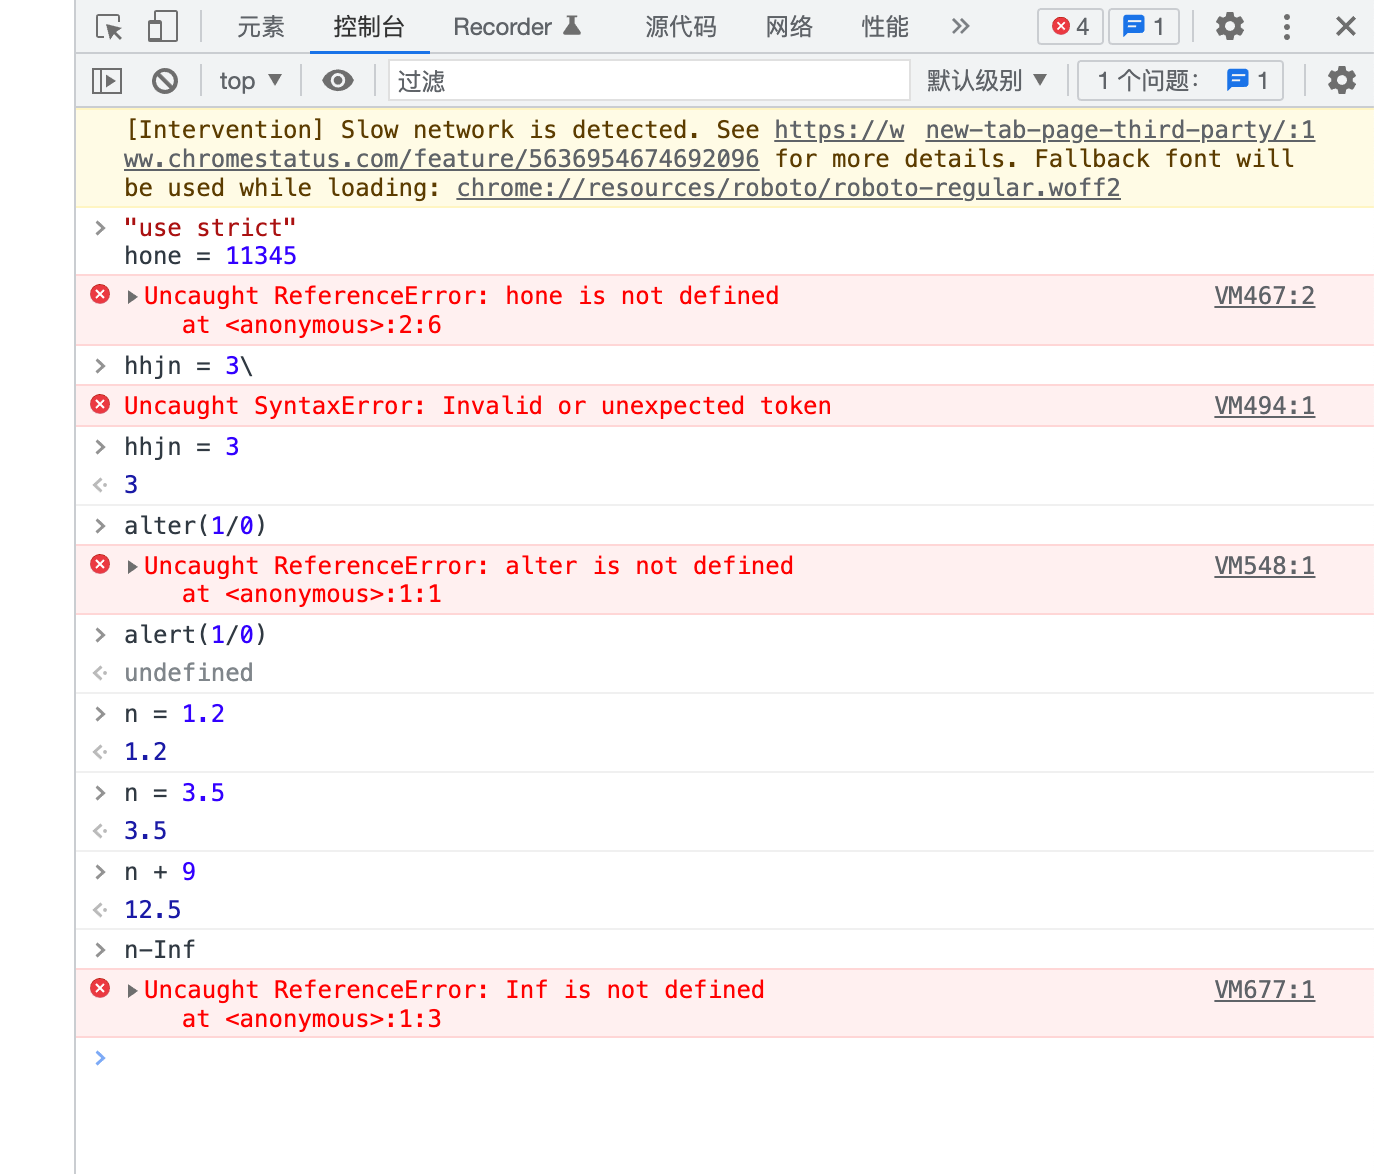Open the chromestatus feature link
This screenshot has height=1174, width=1374.
pos(441,159)
